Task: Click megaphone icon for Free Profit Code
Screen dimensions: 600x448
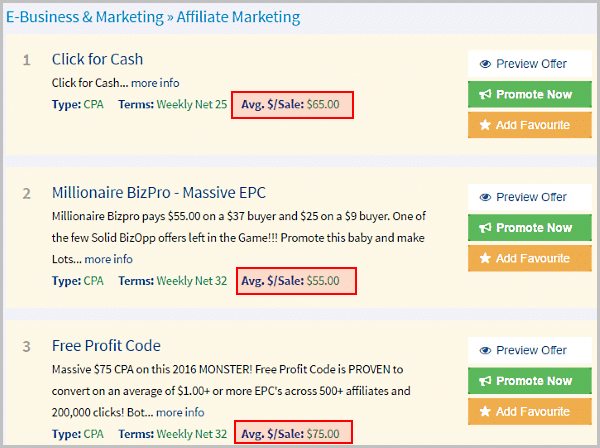Action: click(x=485, y=381)
